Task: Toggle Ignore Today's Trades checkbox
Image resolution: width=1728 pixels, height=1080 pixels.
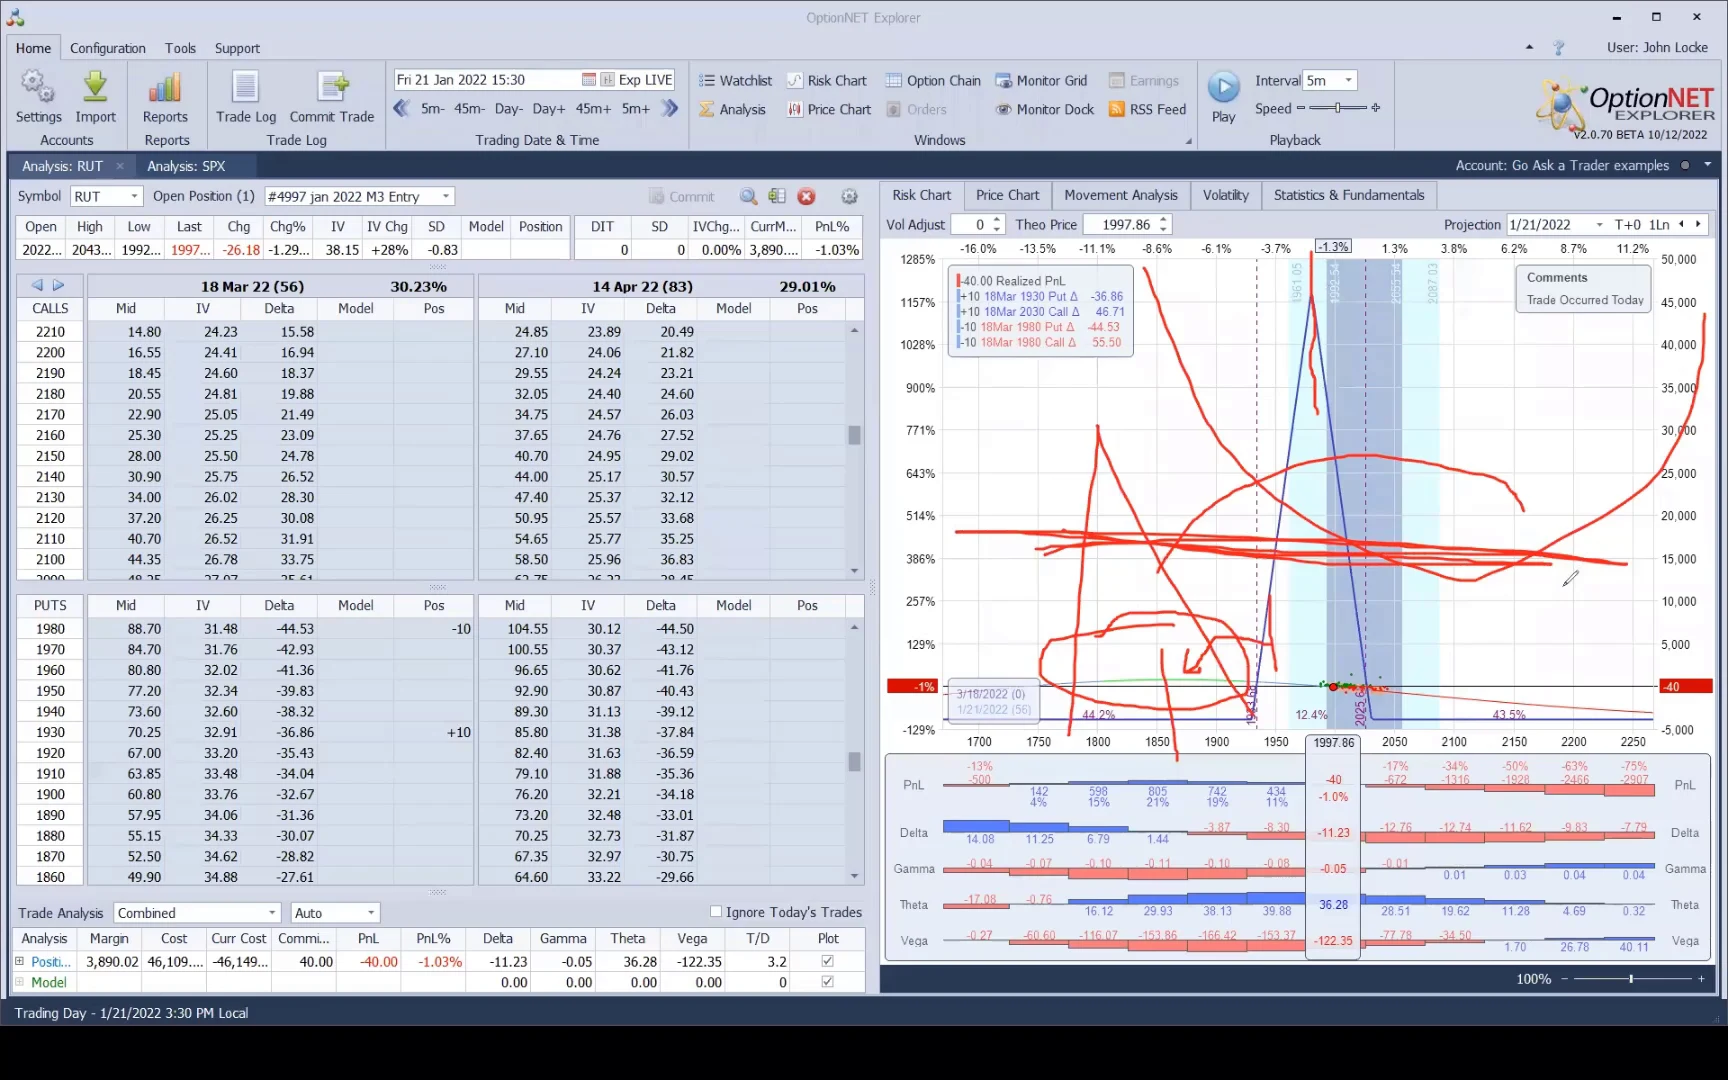Action: pyautogui.click(x=716, y=911)
